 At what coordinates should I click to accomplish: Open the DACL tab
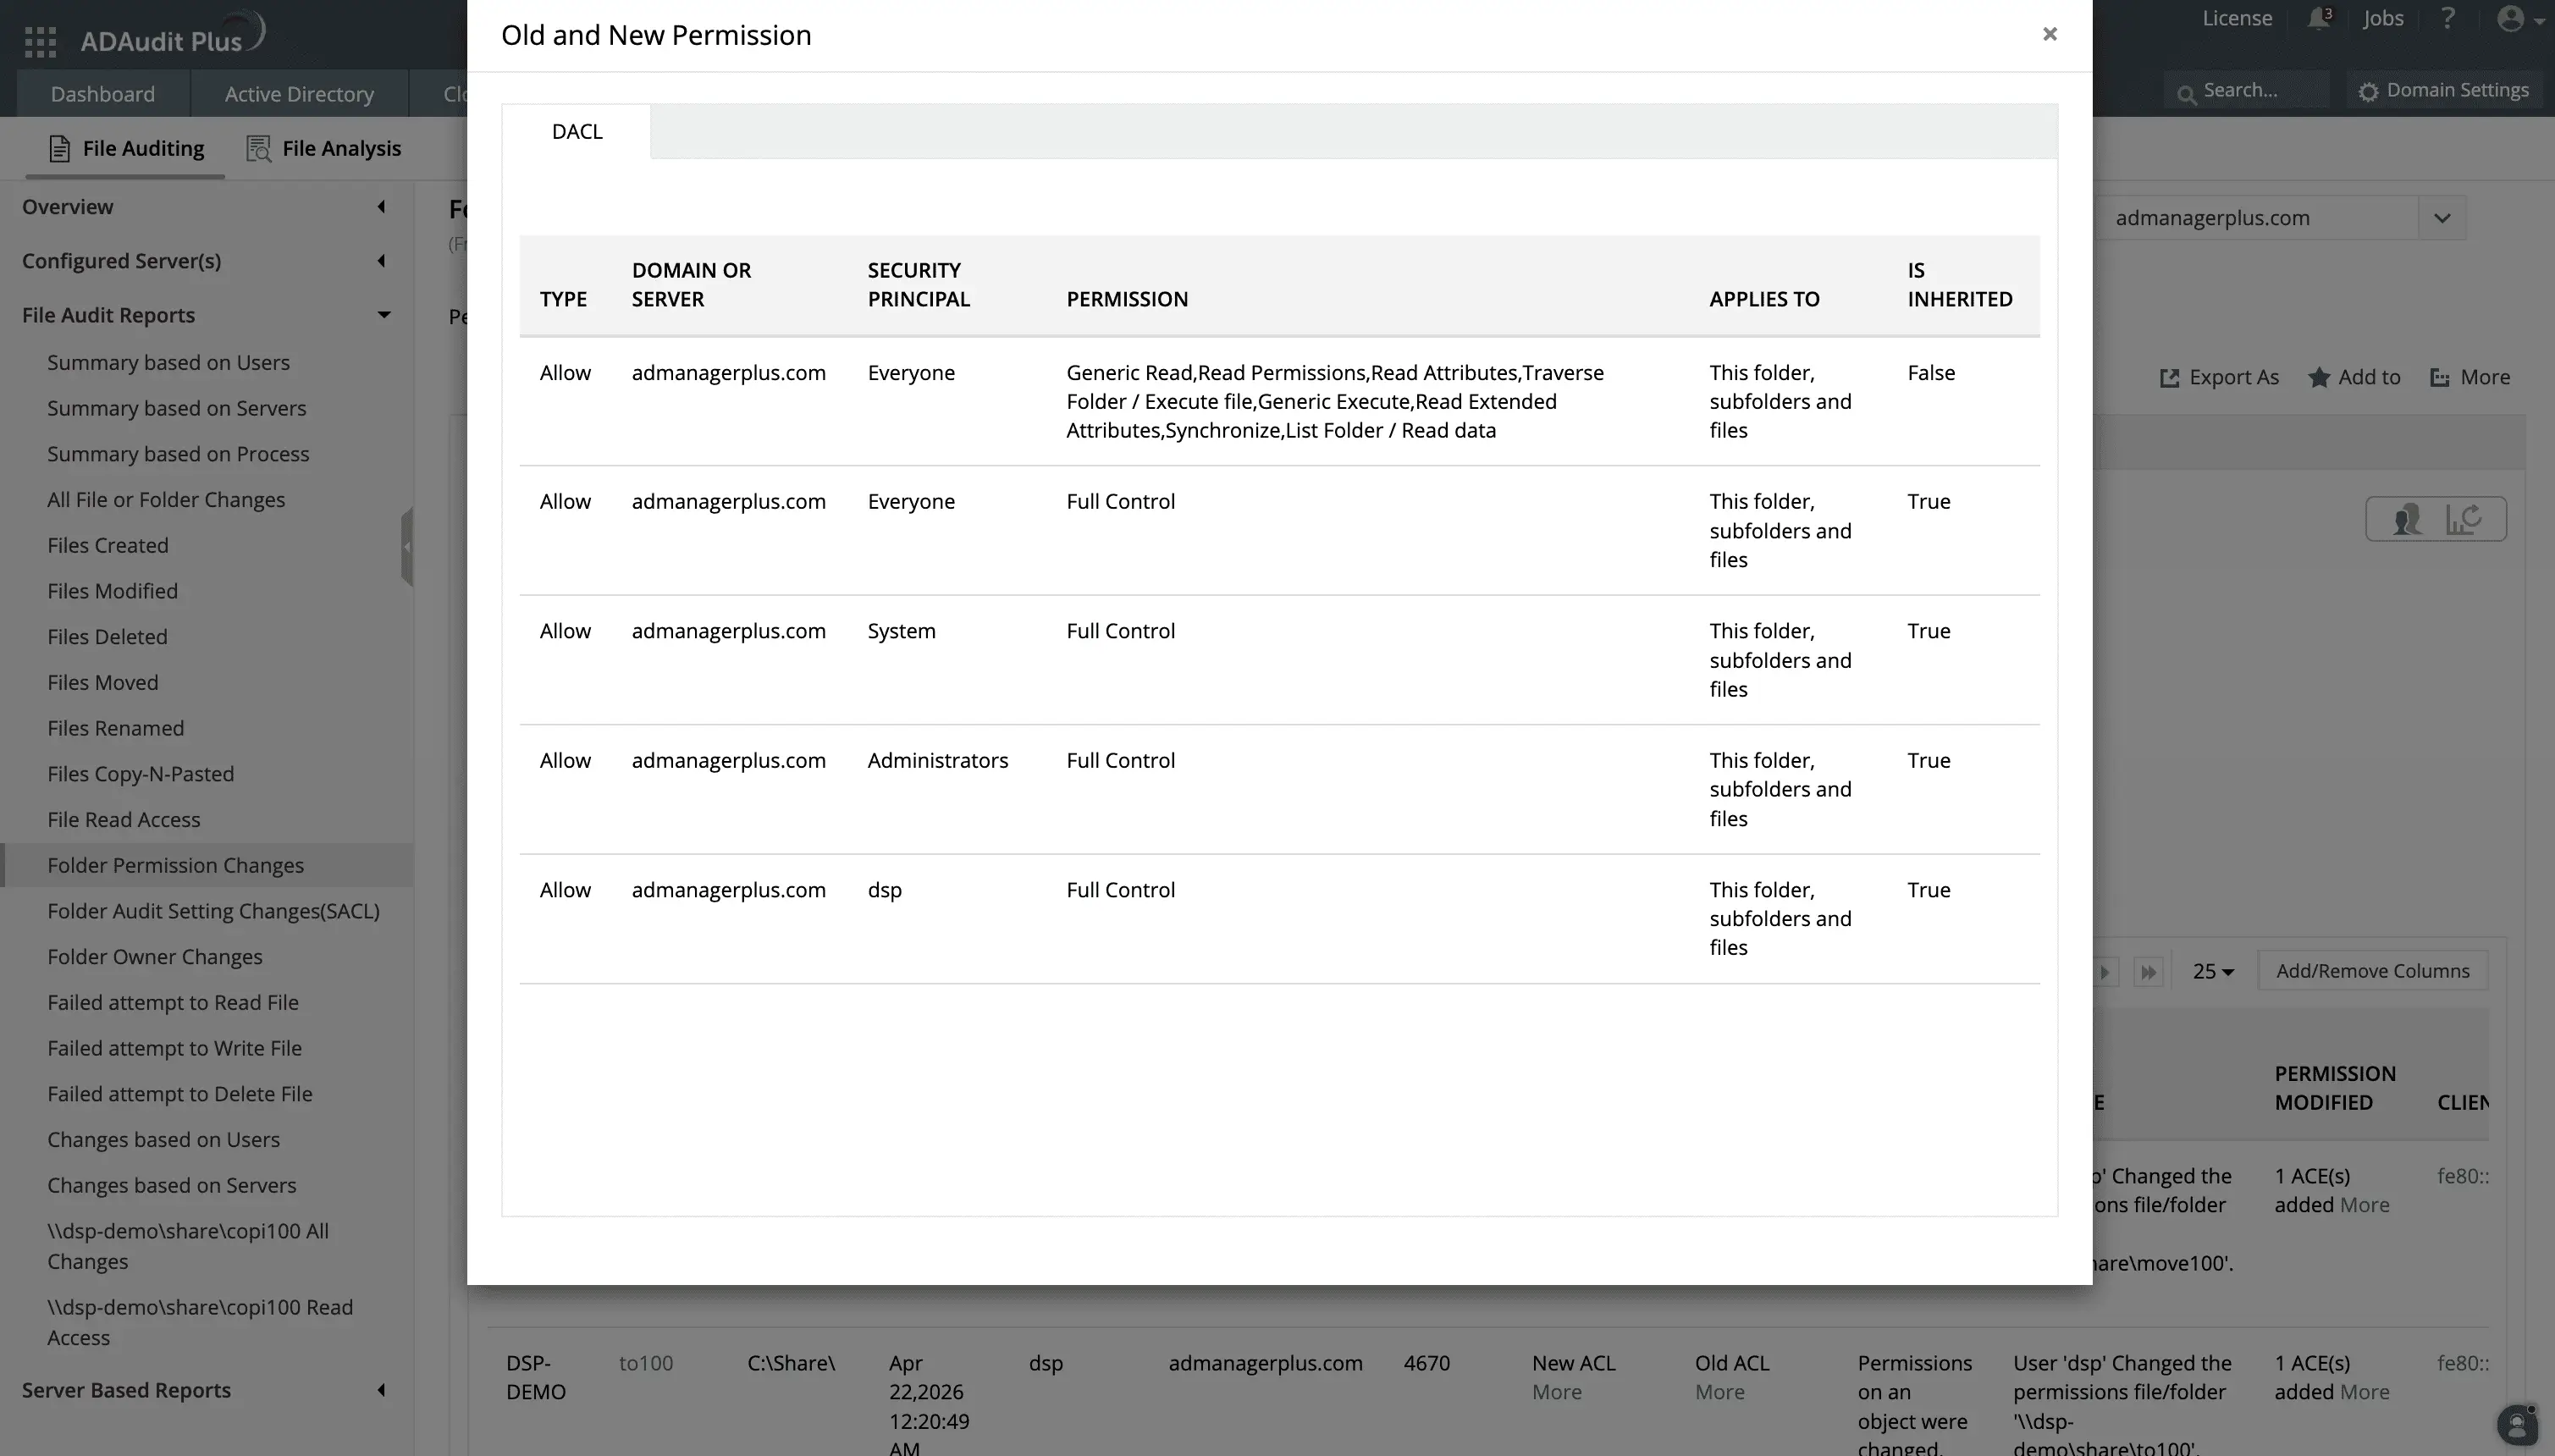coord(577,131)
